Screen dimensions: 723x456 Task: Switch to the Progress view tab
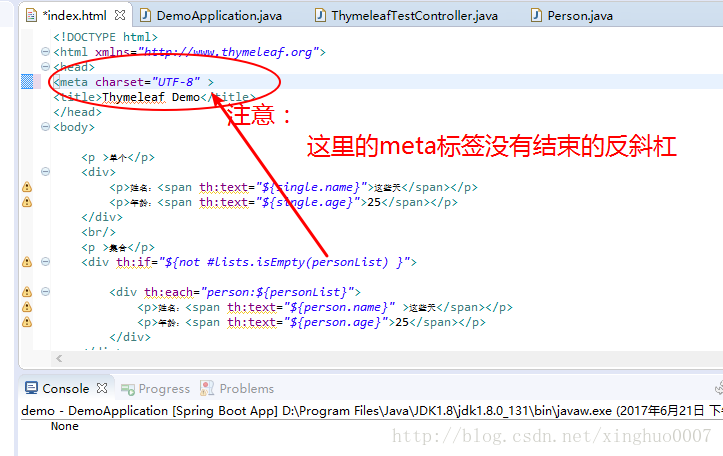tap(164, 389)
